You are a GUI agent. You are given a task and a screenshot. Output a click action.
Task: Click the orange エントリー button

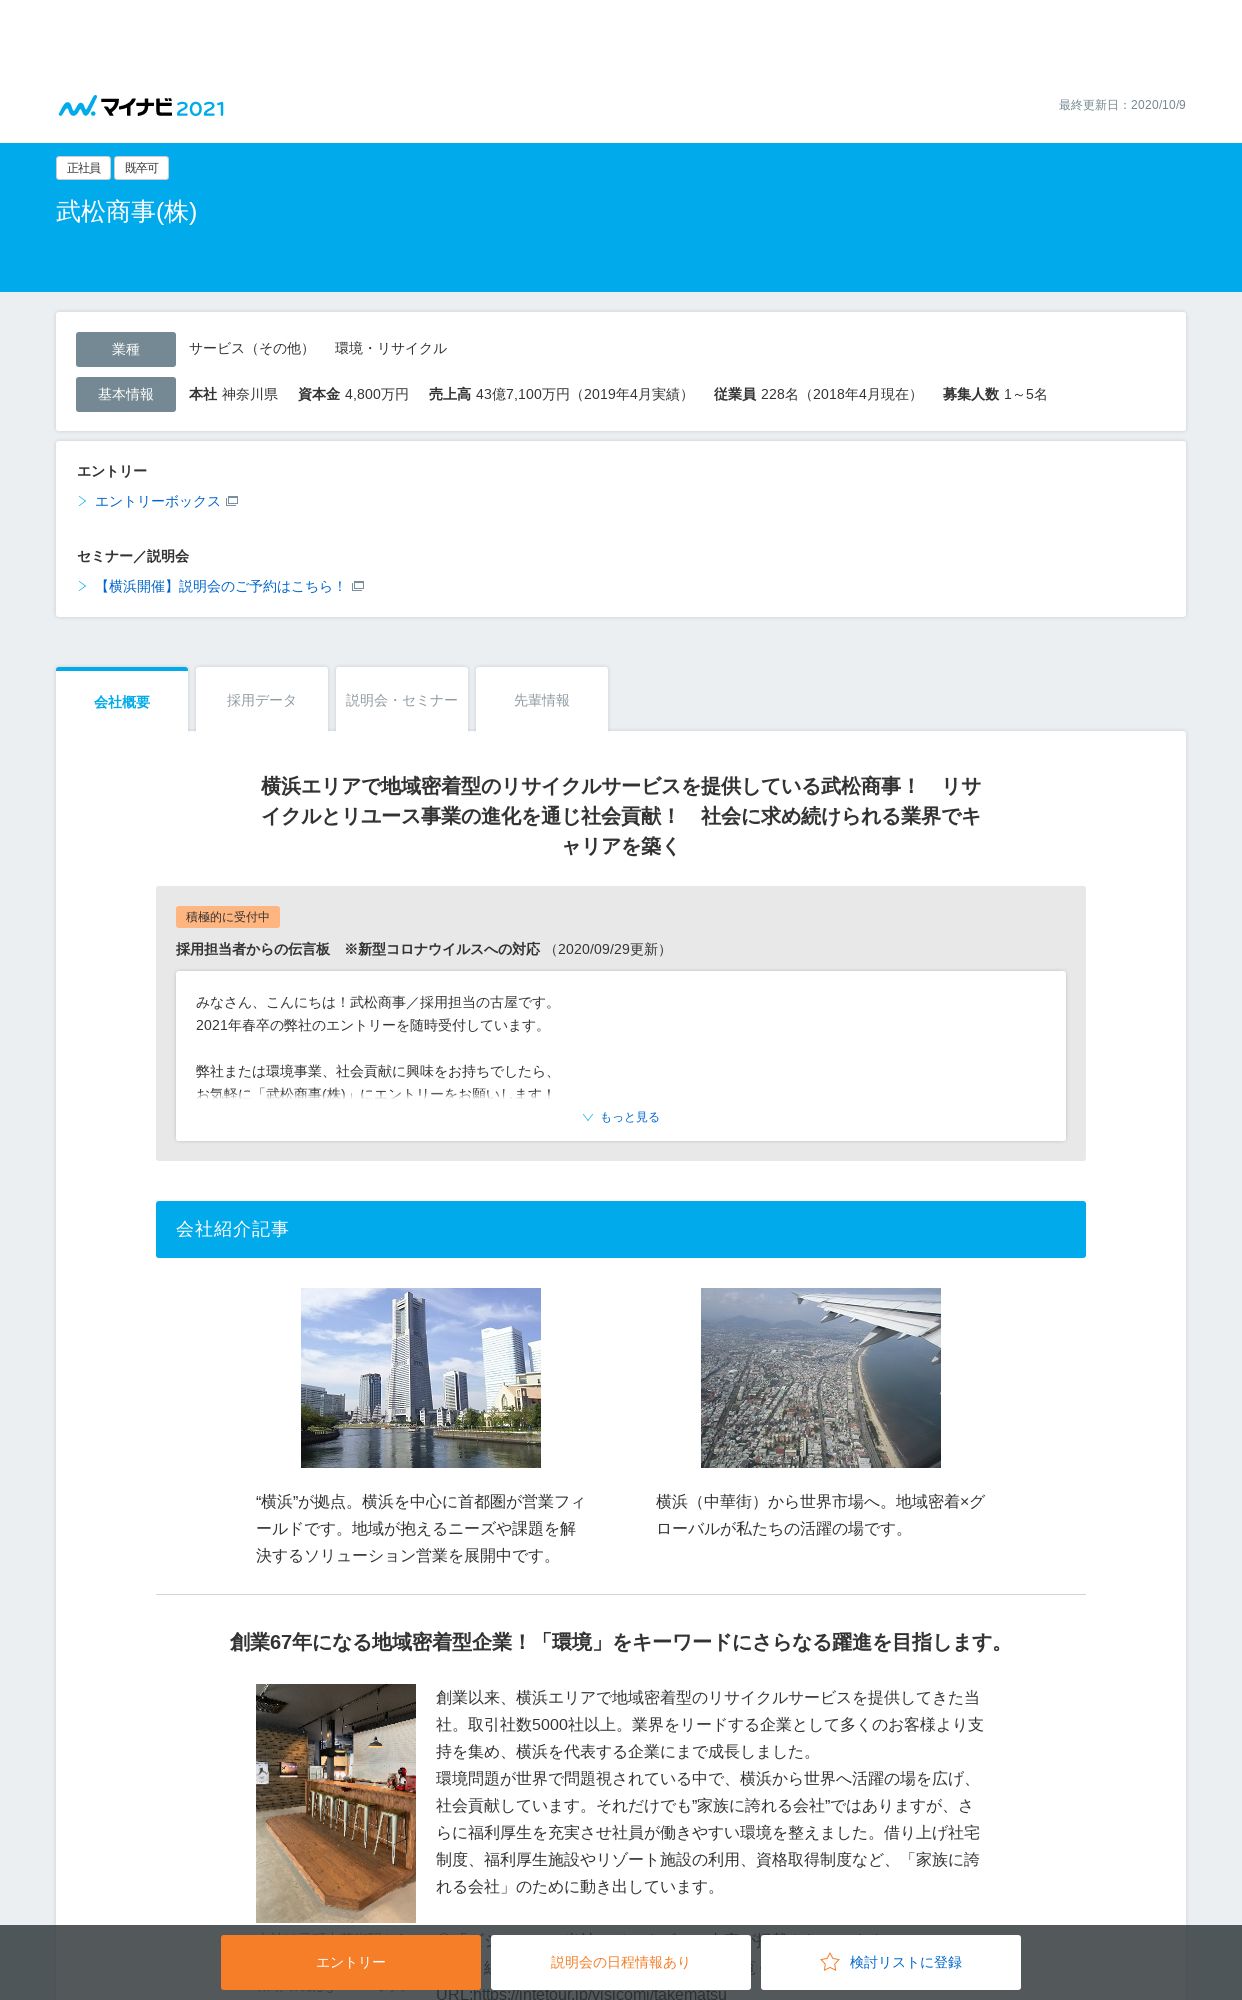[351, 1962]
